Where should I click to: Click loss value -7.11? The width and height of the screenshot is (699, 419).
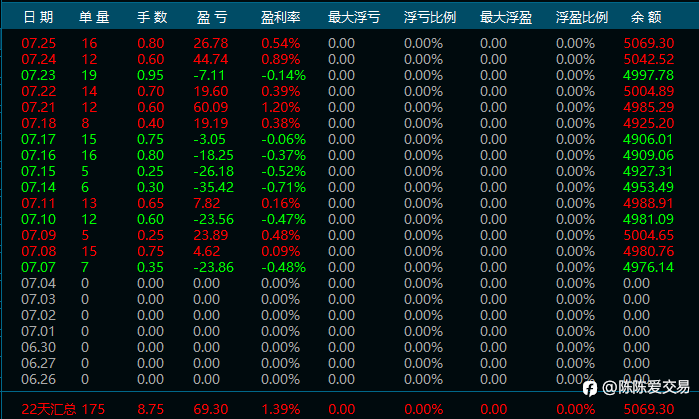click(209, 75)
